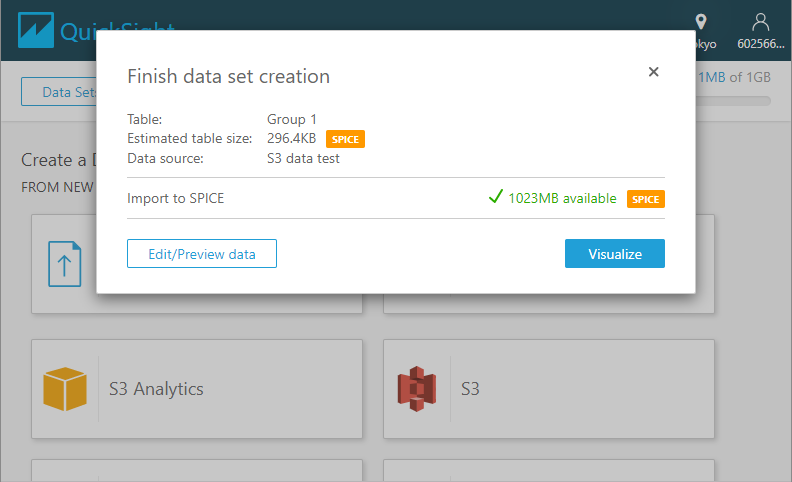Click the "Import to SPICE" label

click(x=176, y=198)
